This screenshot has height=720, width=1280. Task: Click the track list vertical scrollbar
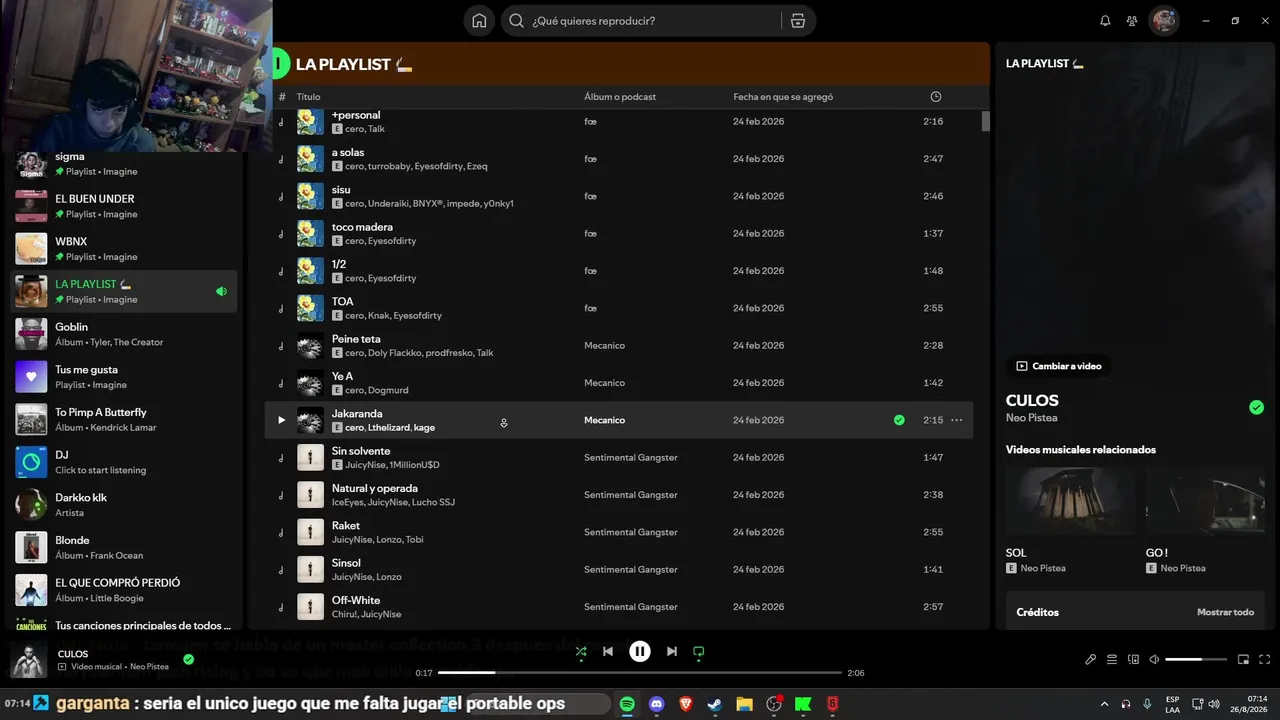[985, 121]
